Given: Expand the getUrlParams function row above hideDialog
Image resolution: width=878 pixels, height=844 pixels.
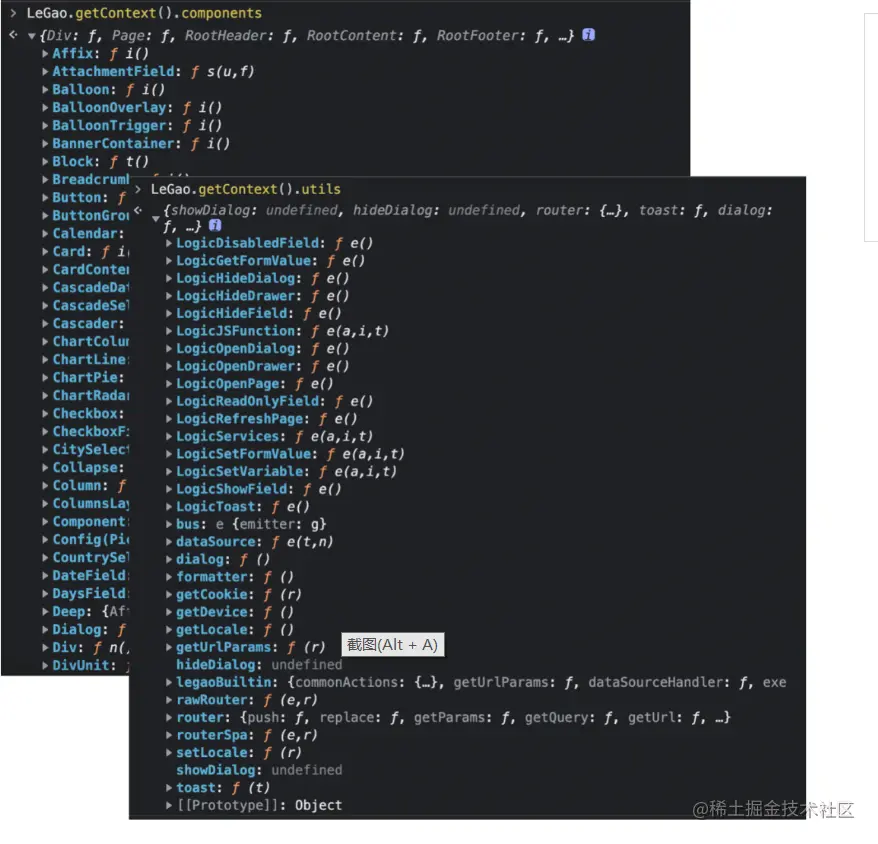Looking at the screenshot, I should pos(169,647).
